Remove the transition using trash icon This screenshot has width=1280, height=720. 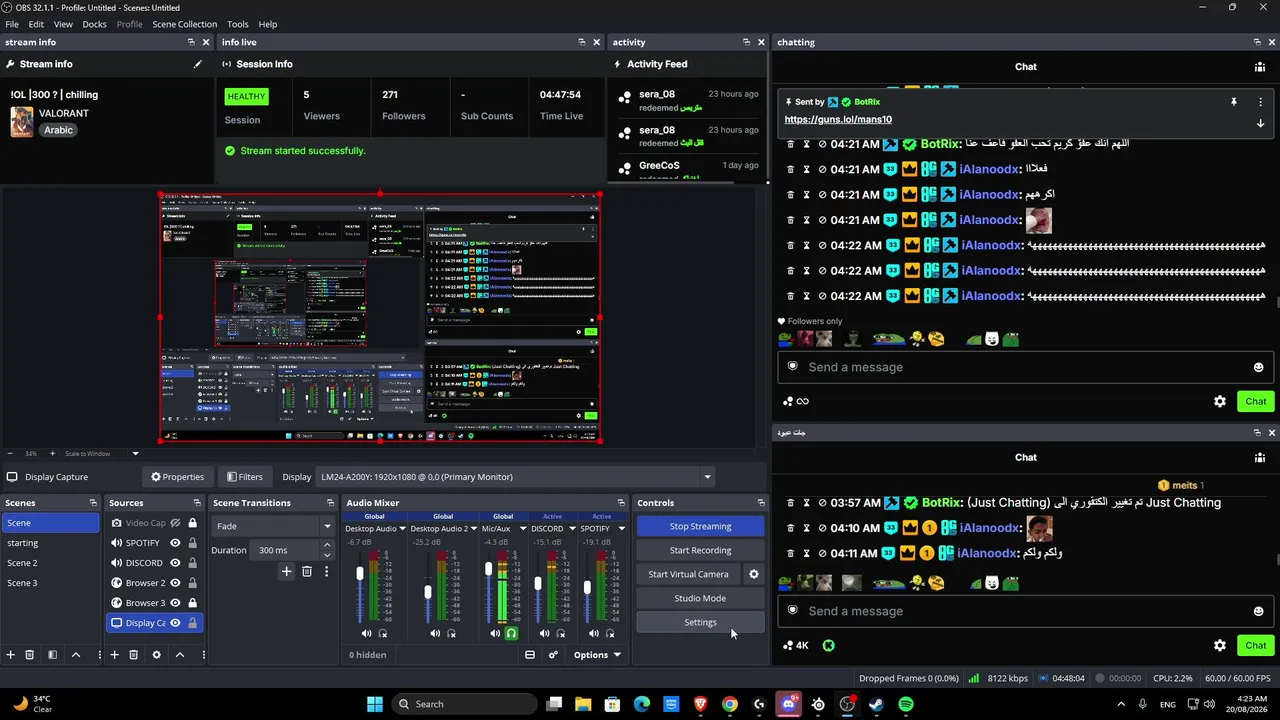pyautogui.click(x=307, y=571)
